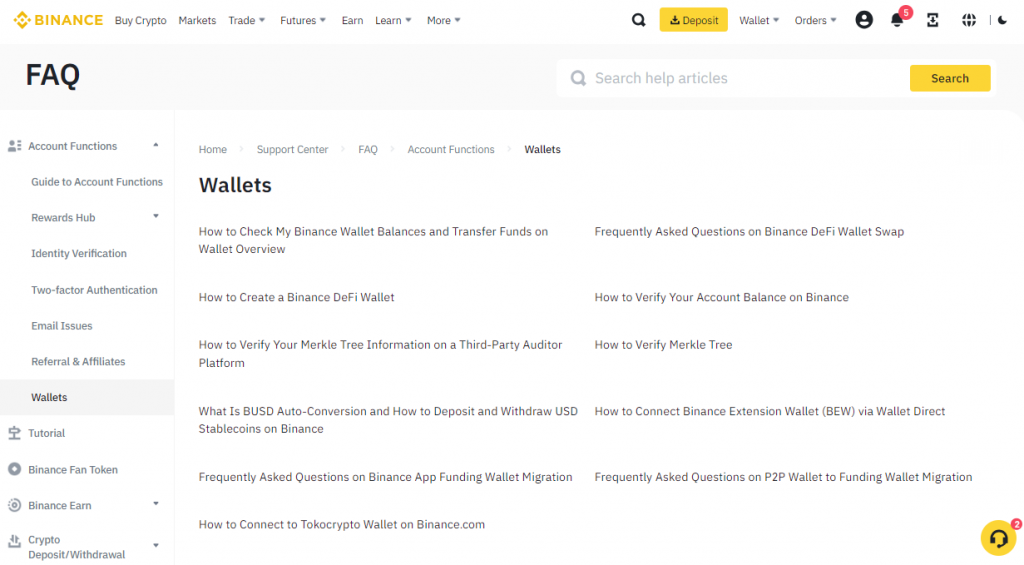Viewport: 1024px width, 565px height.
Task: Click the yellow Deposit button
Action: click(693, 20)
